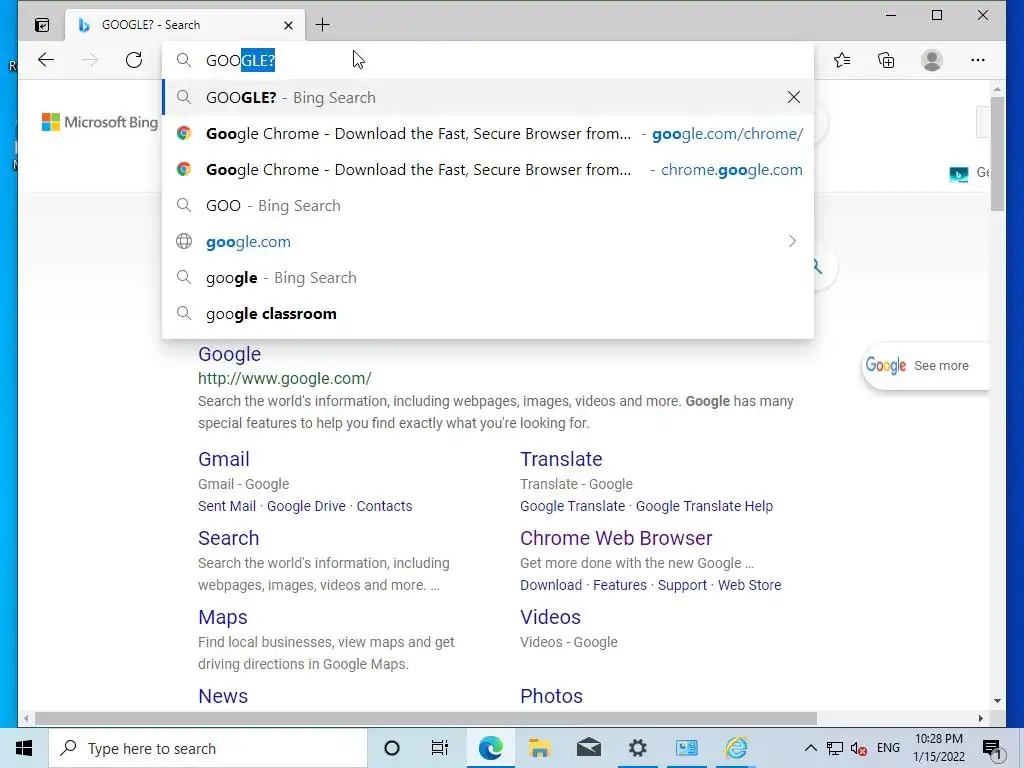The height and width of the screenshot is (768, 1024).
Task: Open Internet Explorer taskbar icon
Action: pos(736,748)
